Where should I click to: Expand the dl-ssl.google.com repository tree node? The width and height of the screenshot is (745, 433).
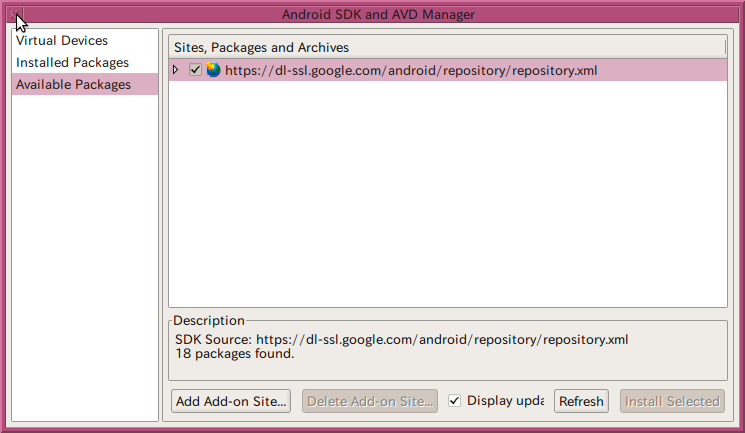(x=175, y=70)
